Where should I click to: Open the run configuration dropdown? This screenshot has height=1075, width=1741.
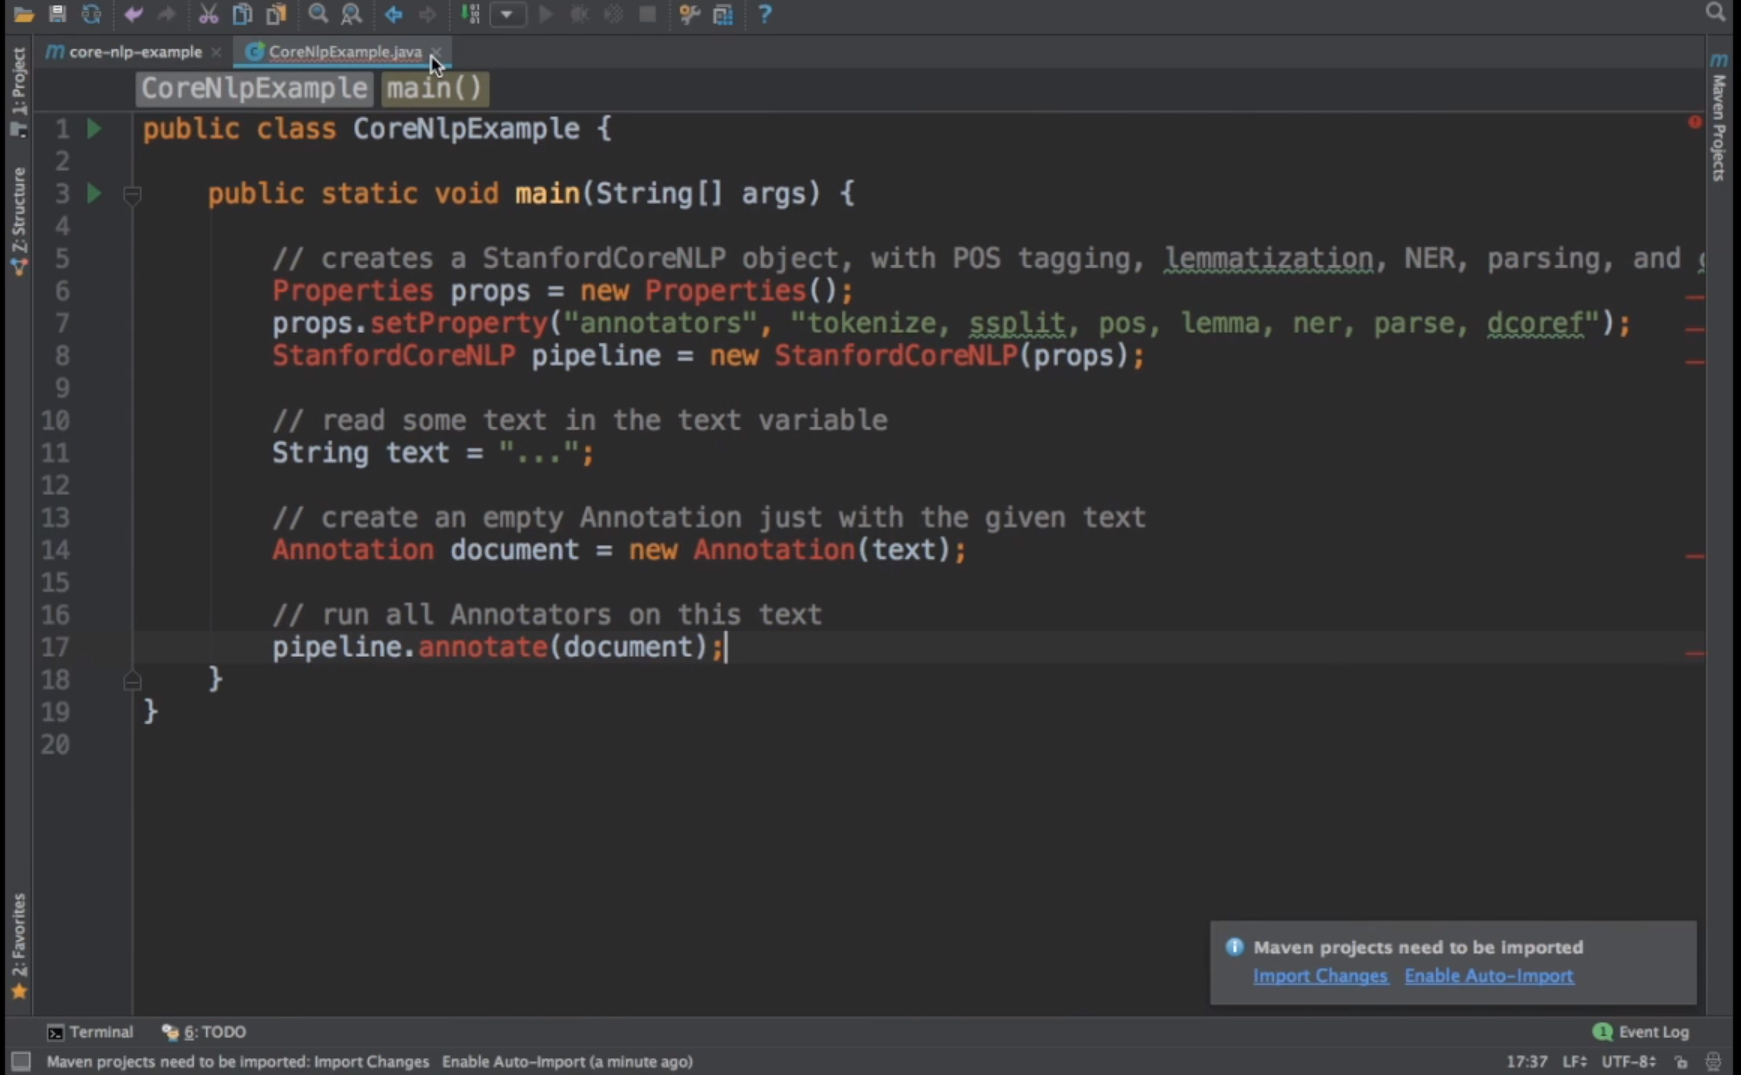[x=508, y=14]
